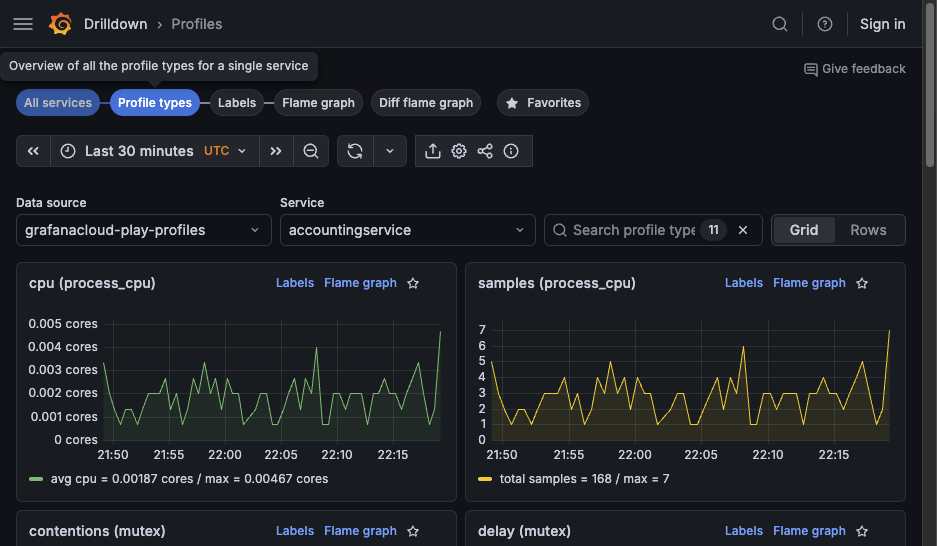Open the hamburger navigation menu
The image size is (937, 546).
23,24
